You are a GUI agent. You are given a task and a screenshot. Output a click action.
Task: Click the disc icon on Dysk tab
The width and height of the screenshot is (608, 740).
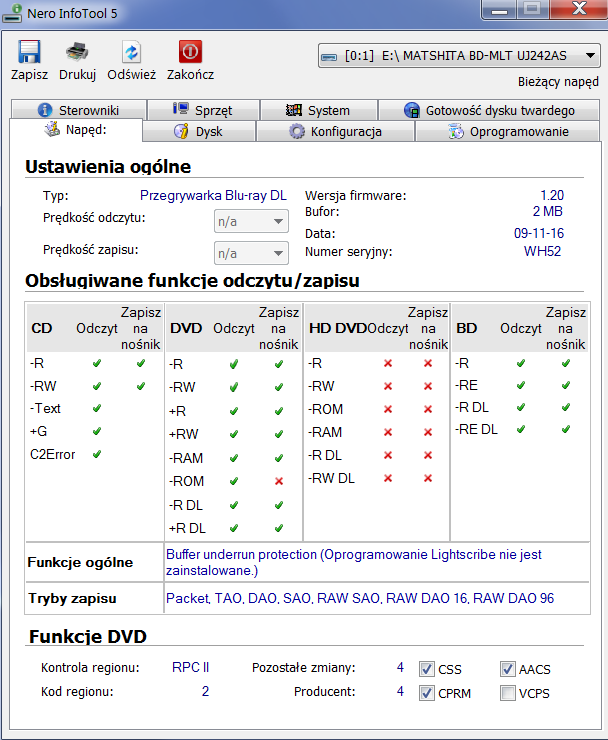point(181,131)
